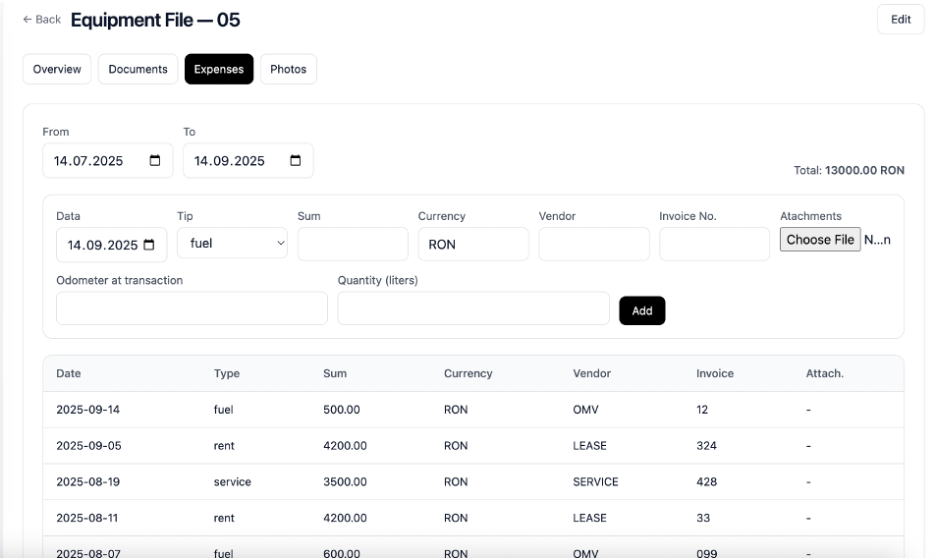Click the Choose File attachment button
Screen dimensions: 936x558
click(820, 240)
